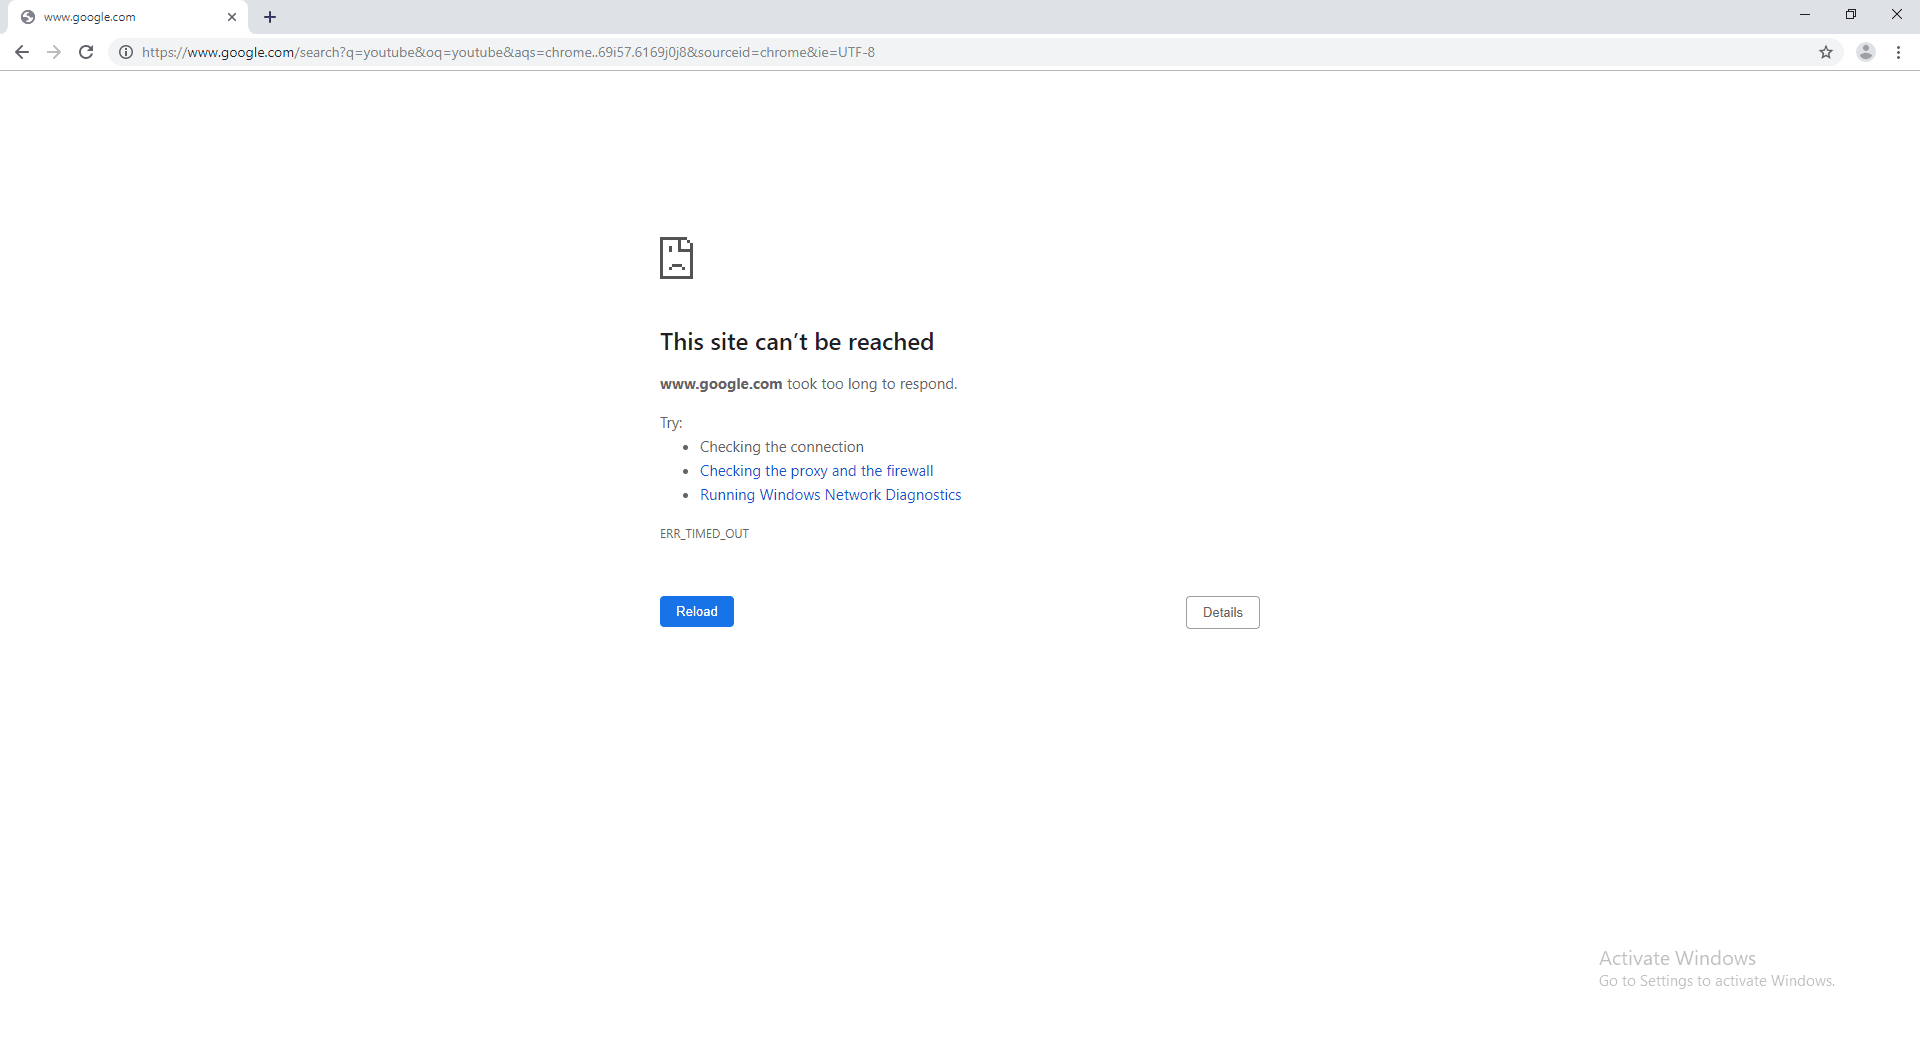Open the profile avatar icon
Image resolution: width=1920 pixels, height=1040 pixels.
click(x=1866, y=52)
